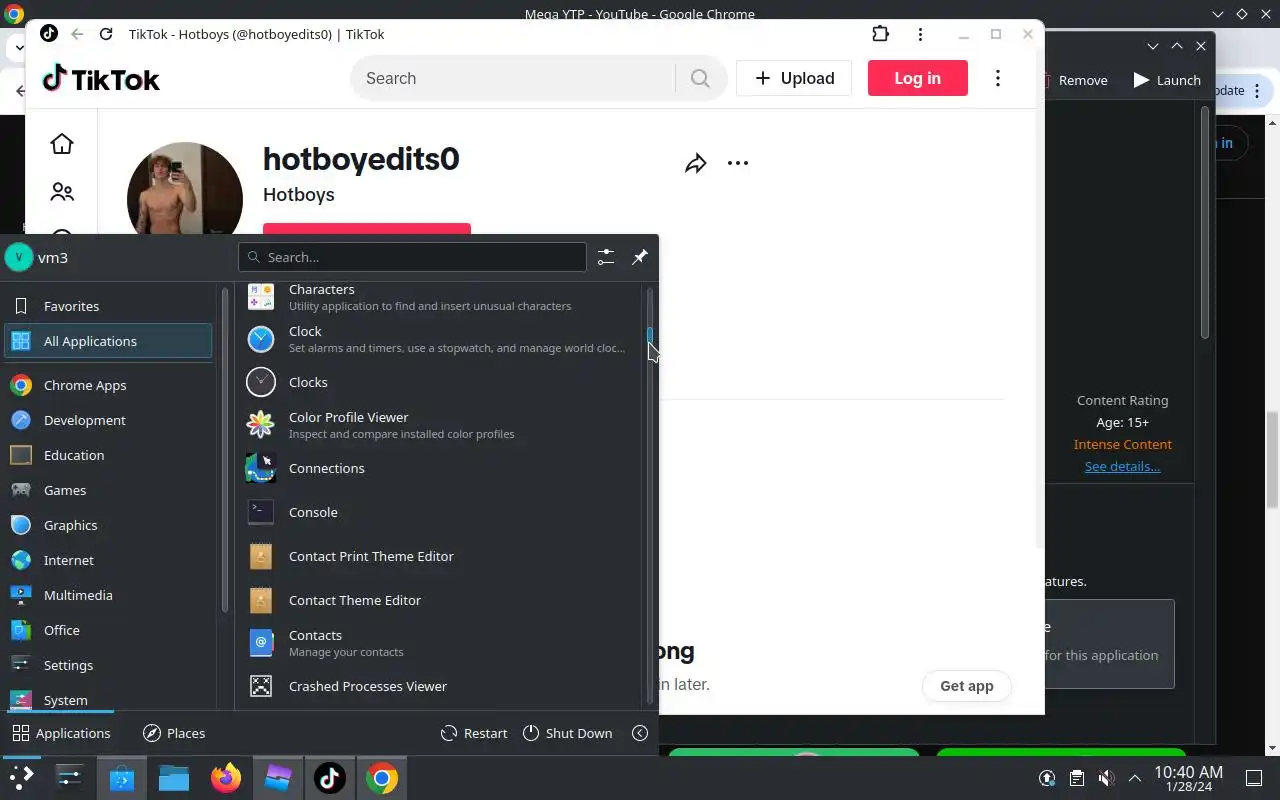
Task: Click the launcher Search field
Action: pyautogui.click(x=412, y=257)
